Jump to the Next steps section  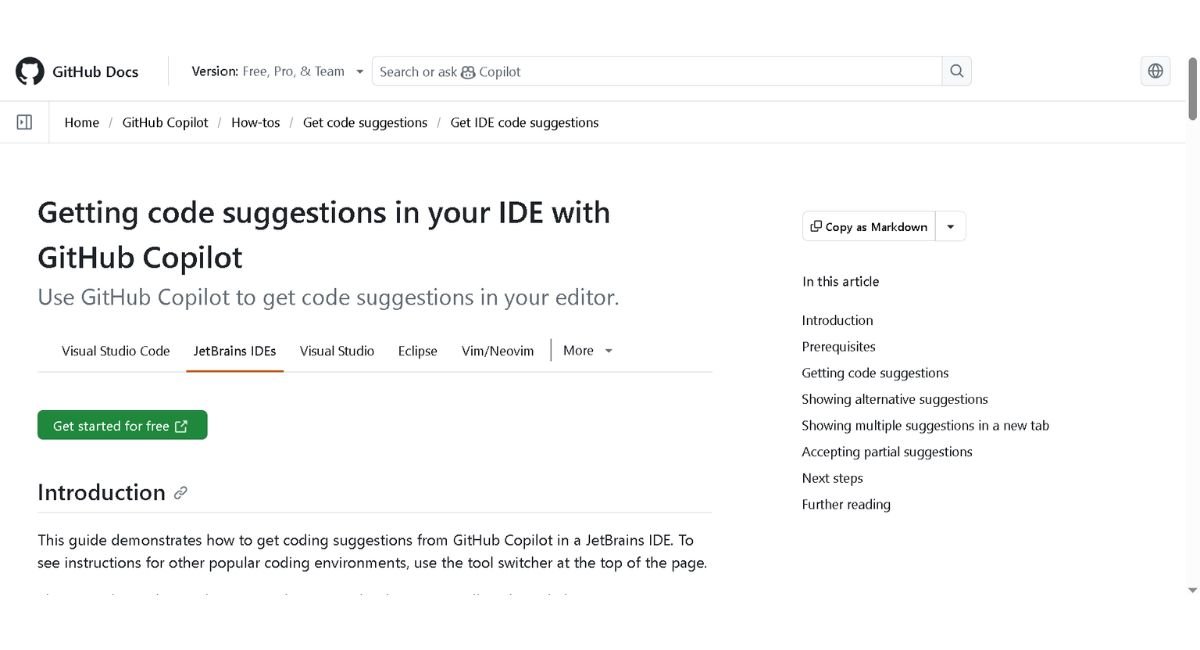click(x=832, y=478)
